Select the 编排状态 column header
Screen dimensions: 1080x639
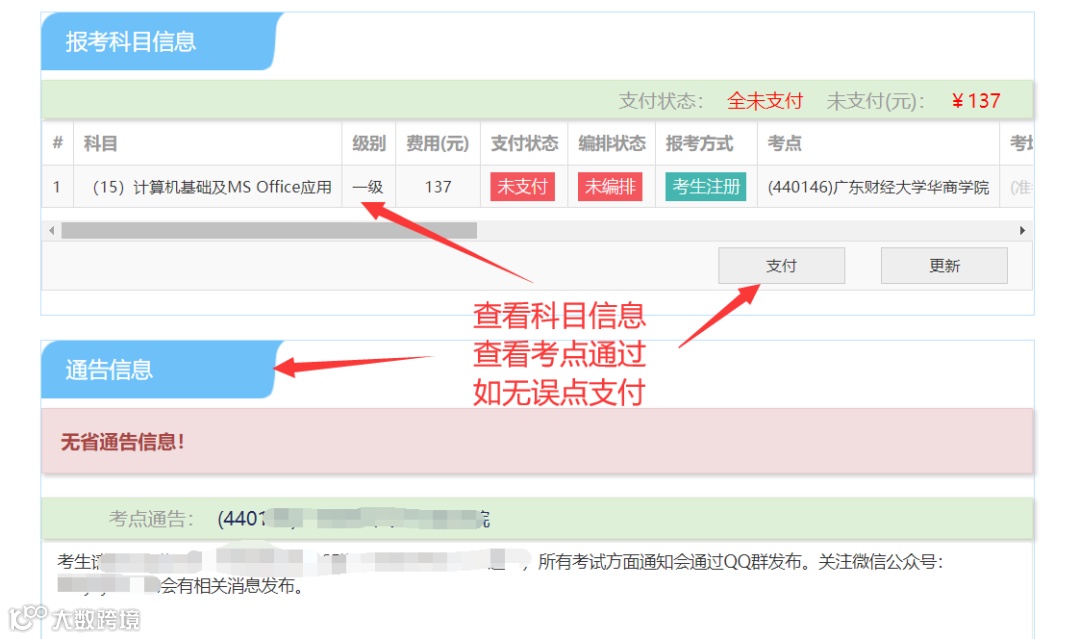[x=612, y=143]
